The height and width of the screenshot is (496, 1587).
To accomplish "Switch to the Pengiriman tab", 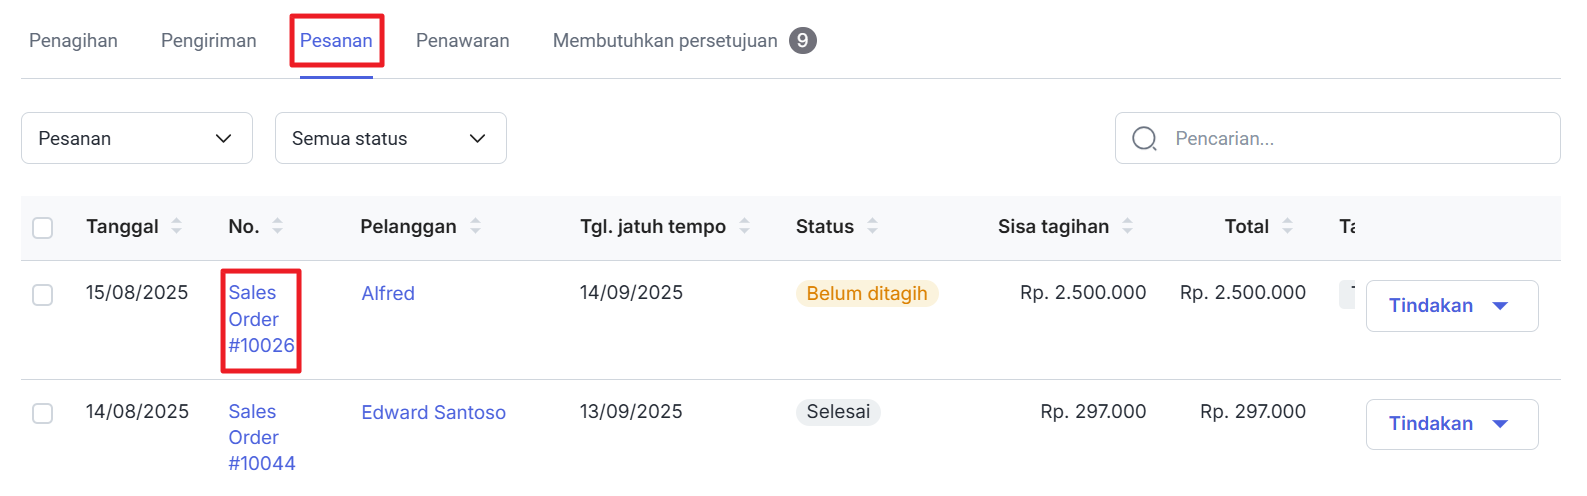I will (x=208, y=41).
